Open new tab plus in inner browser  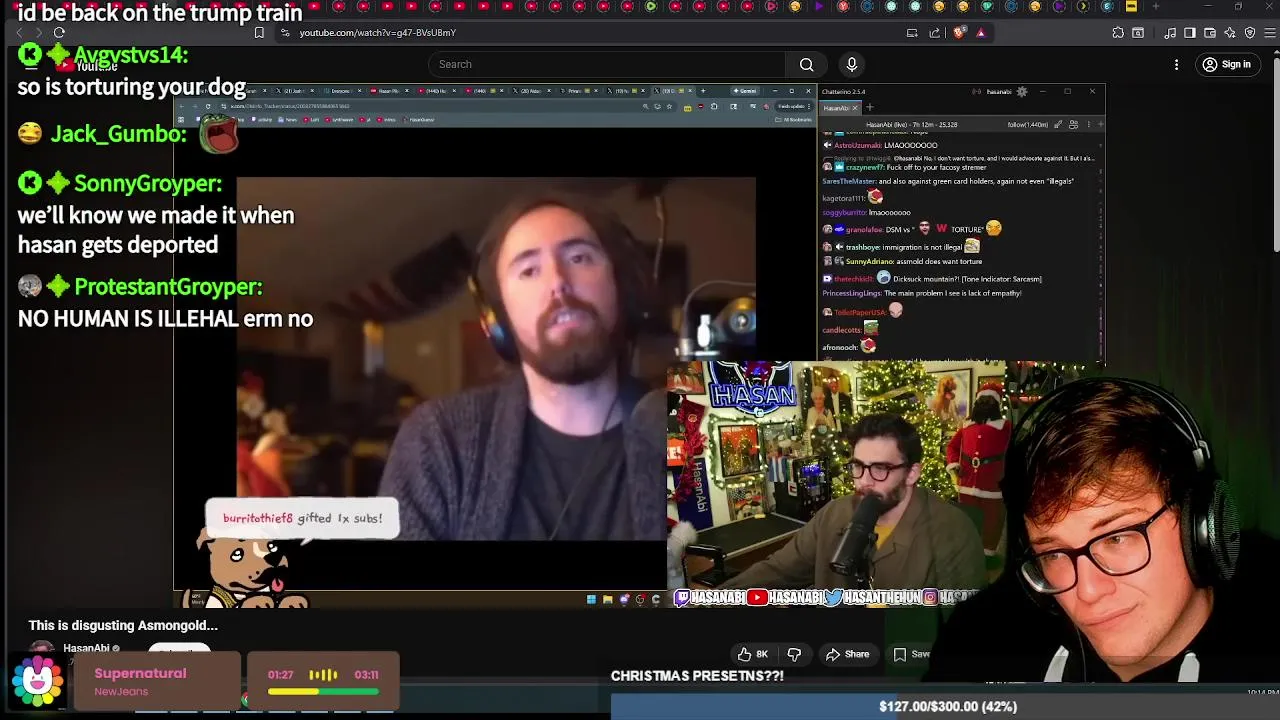[x=703, y=91]
